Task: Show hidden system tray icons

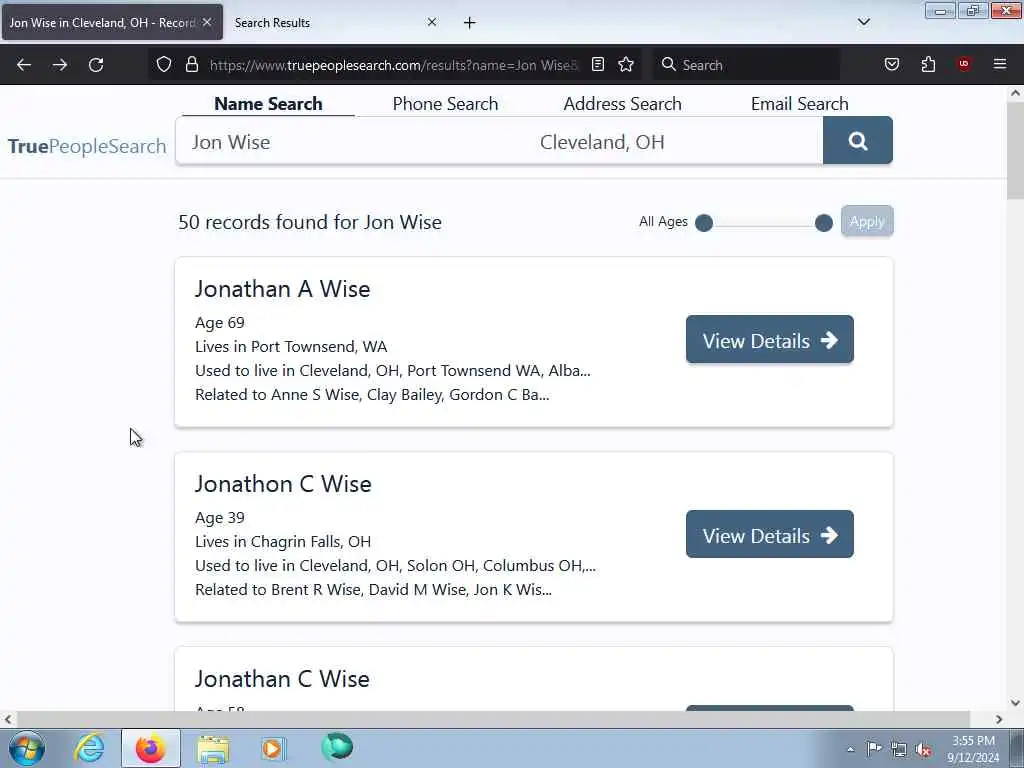Action: pos(850,750)
